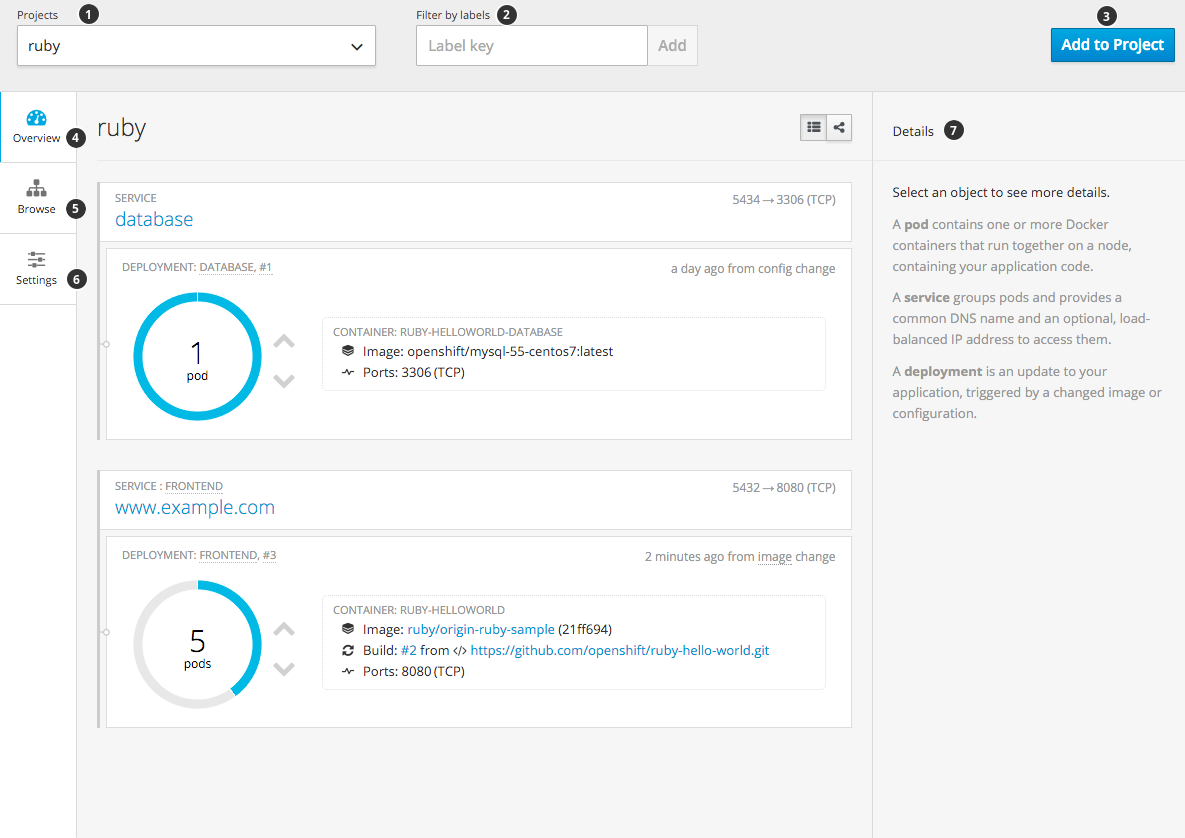
Task: Switch to topology view with the share icon
Action: tap(839, 127)
